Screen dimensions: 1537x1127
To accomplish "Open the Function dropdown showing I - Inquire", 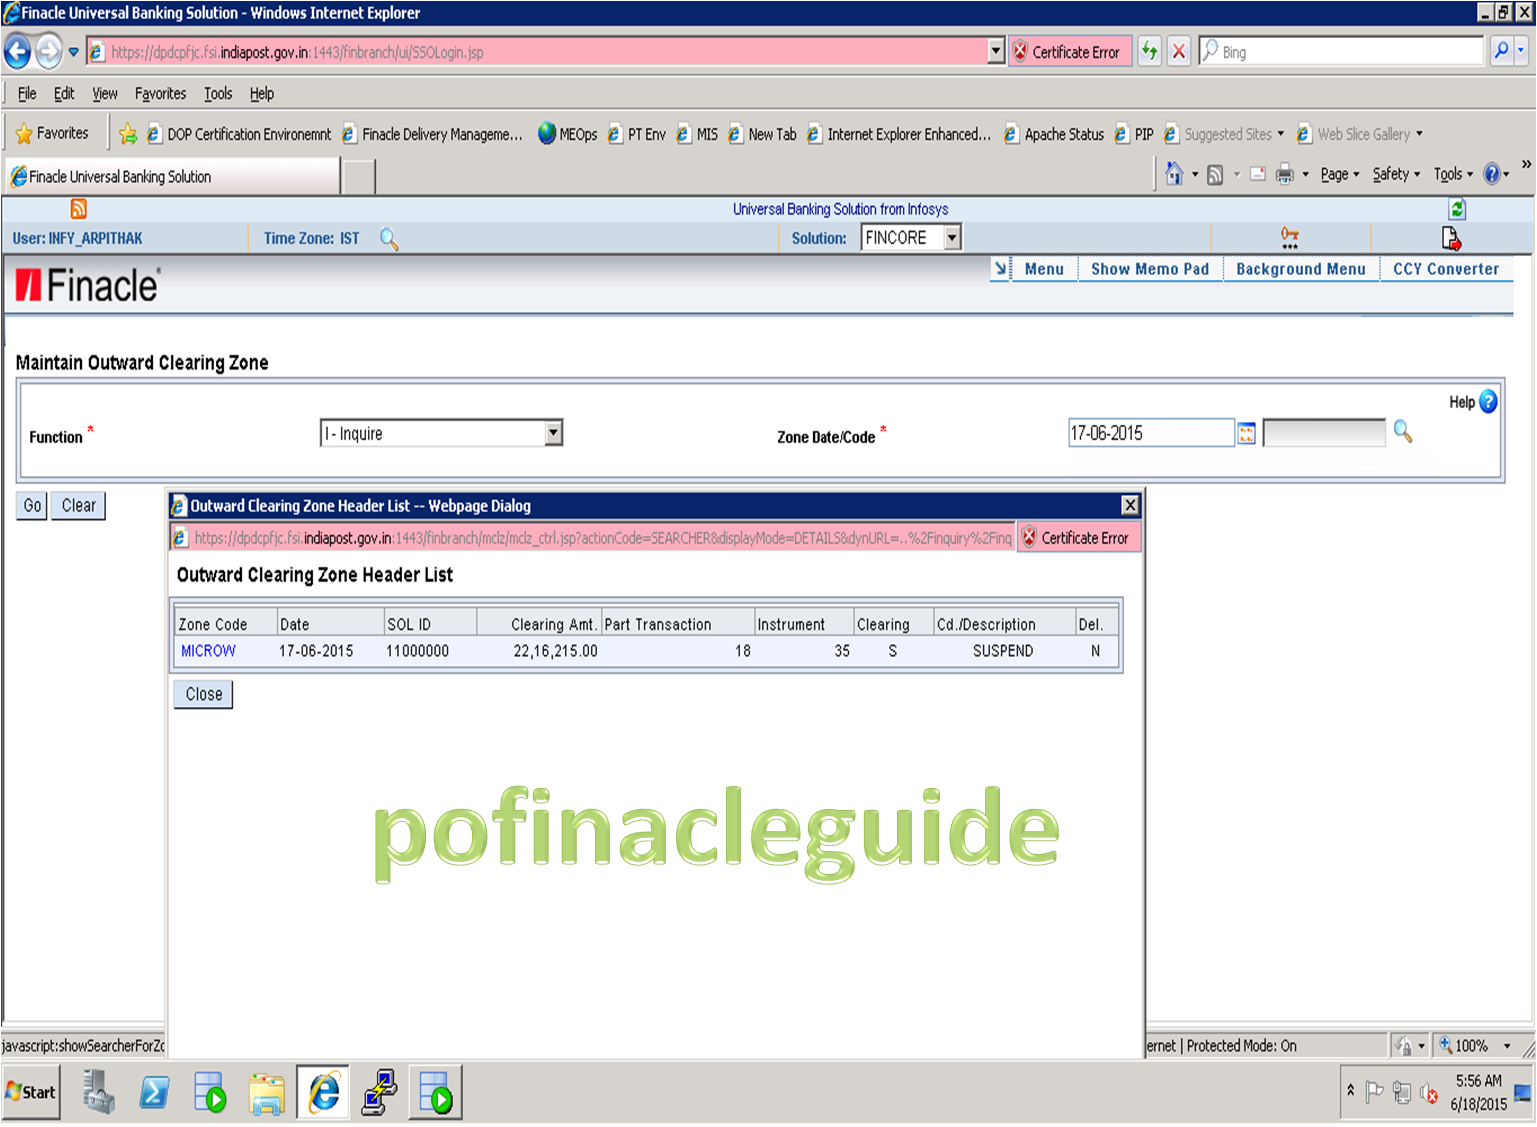I will click(553, 432).
